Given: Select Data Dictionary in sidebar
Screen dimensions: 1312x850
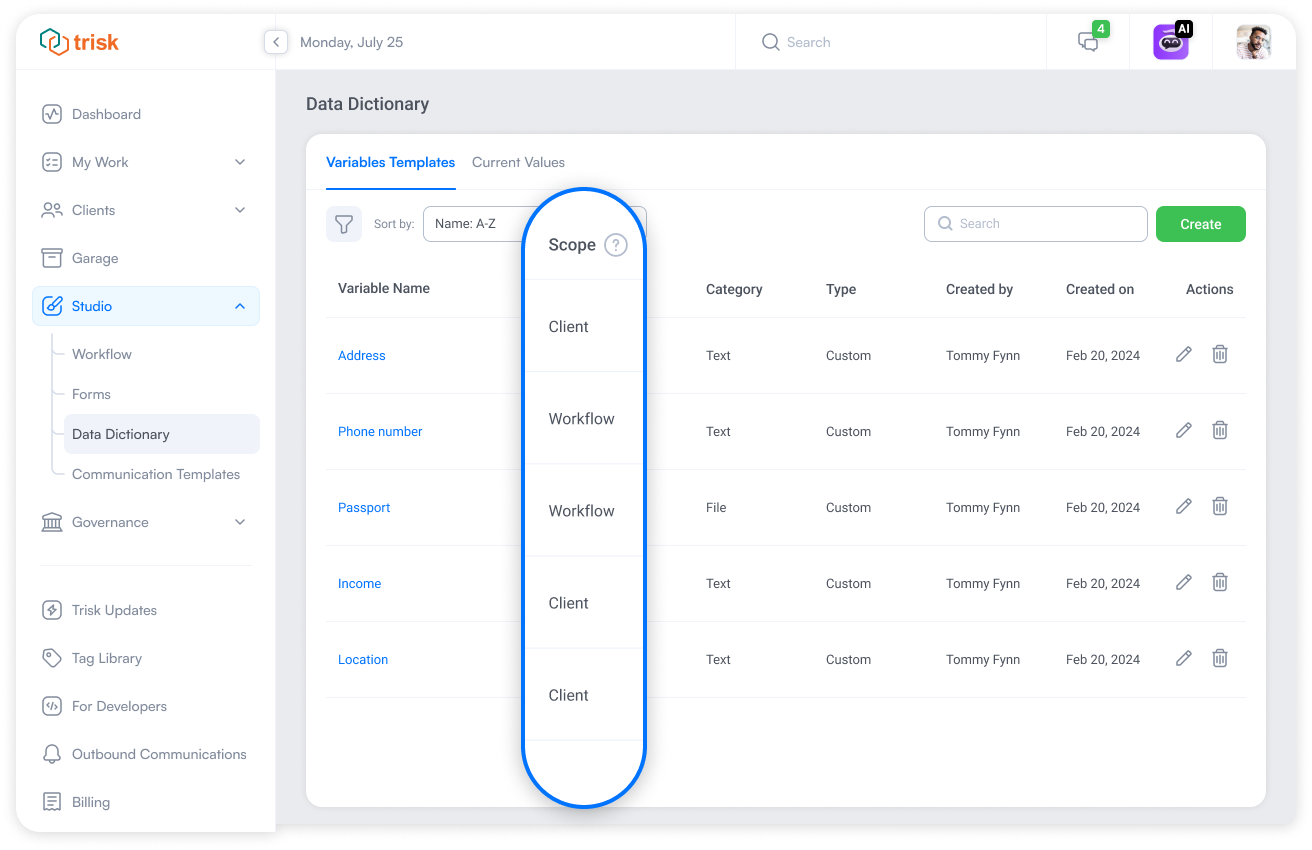Looking at the screenshot, I should point(162,434).
